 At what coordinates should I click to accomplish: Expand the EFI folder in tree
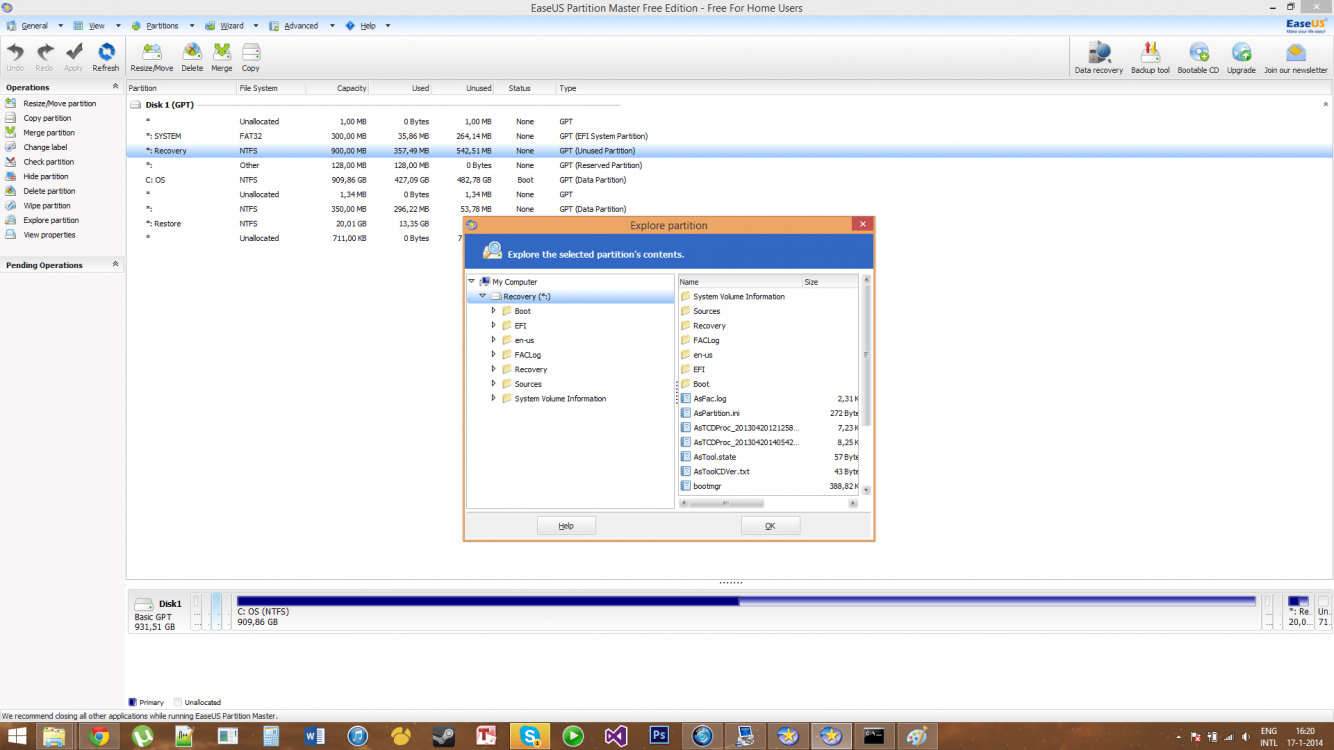click(x=494, y=326)
